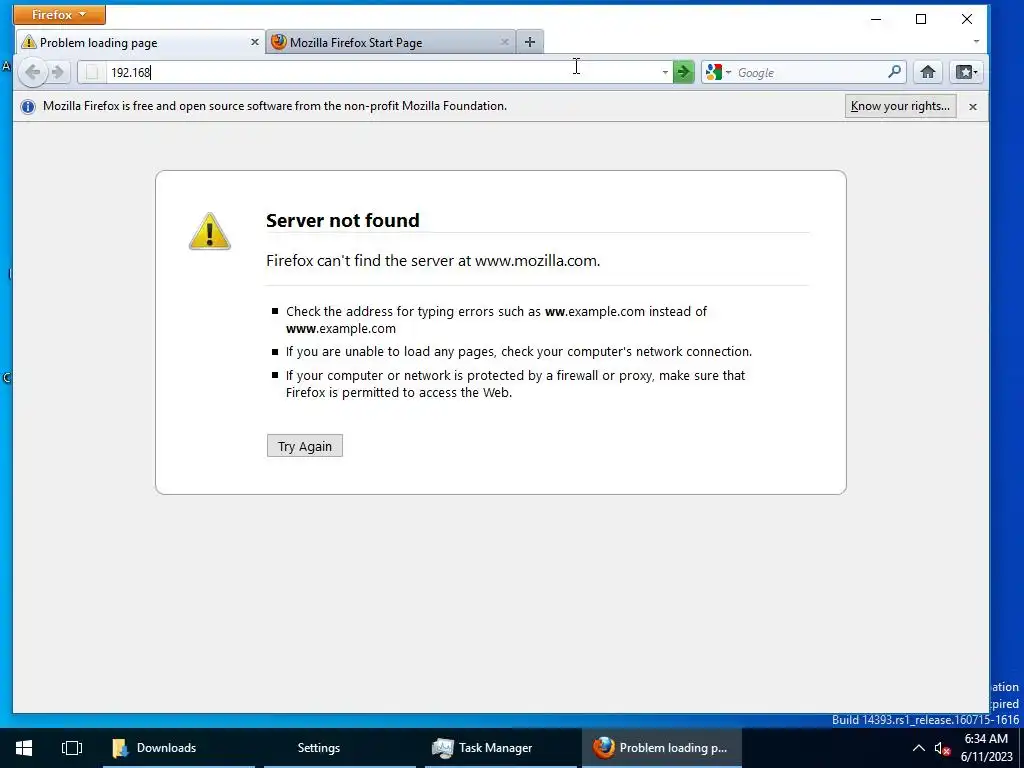This screenshot has height=768, width=1024.
Task: Click the muted volume tray icon
Action: 942,748
